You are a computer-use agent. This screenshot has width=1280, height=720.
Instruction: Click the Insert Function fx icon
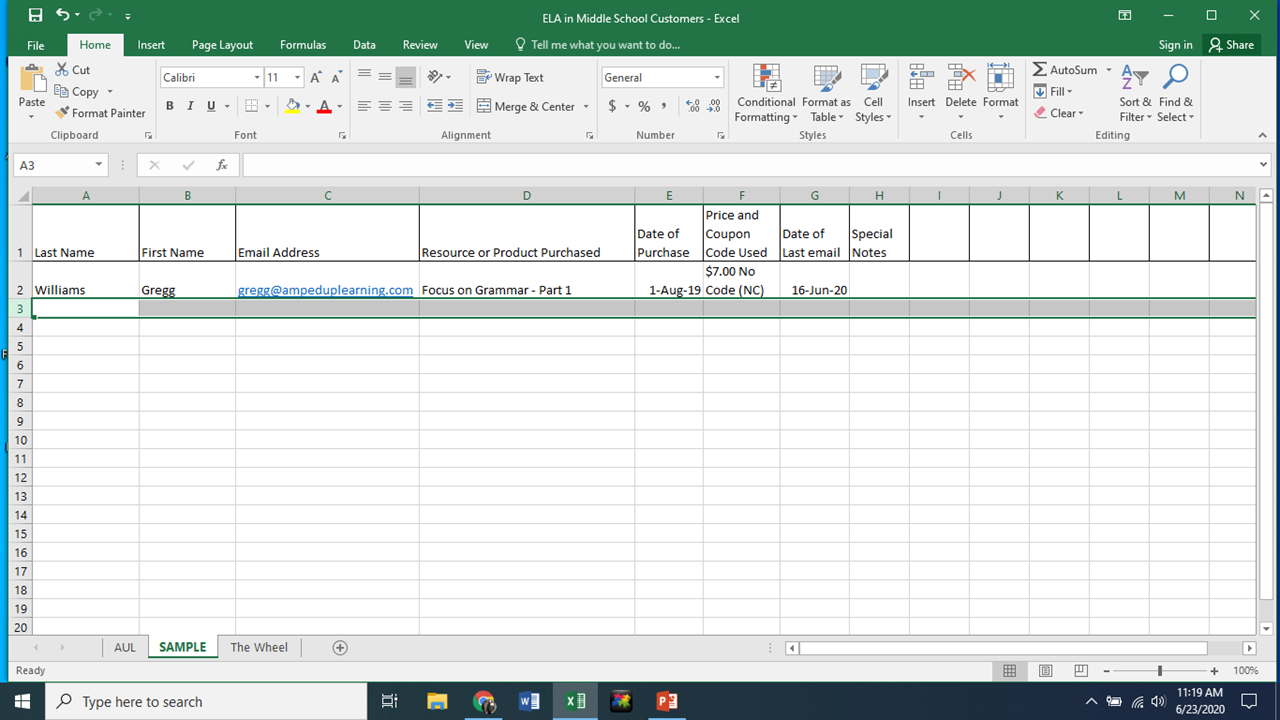pos(222,165)
